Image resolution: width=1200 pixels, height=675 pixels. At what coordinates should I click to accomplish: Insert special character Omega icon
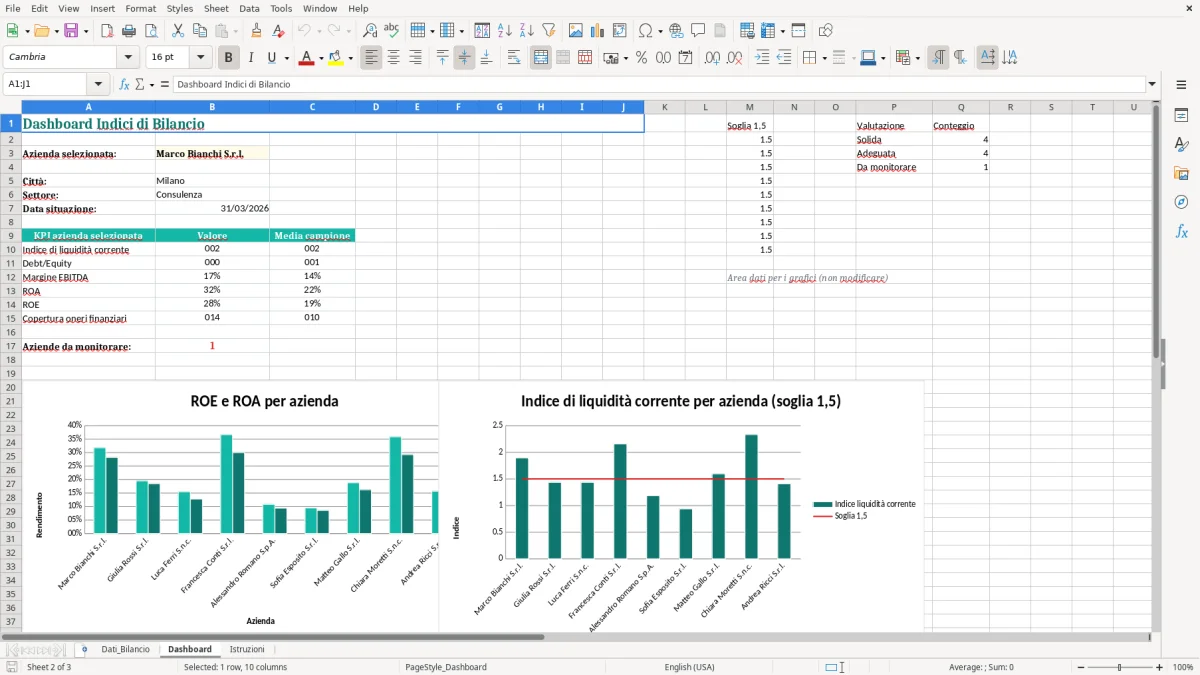(x=645, y=31)
